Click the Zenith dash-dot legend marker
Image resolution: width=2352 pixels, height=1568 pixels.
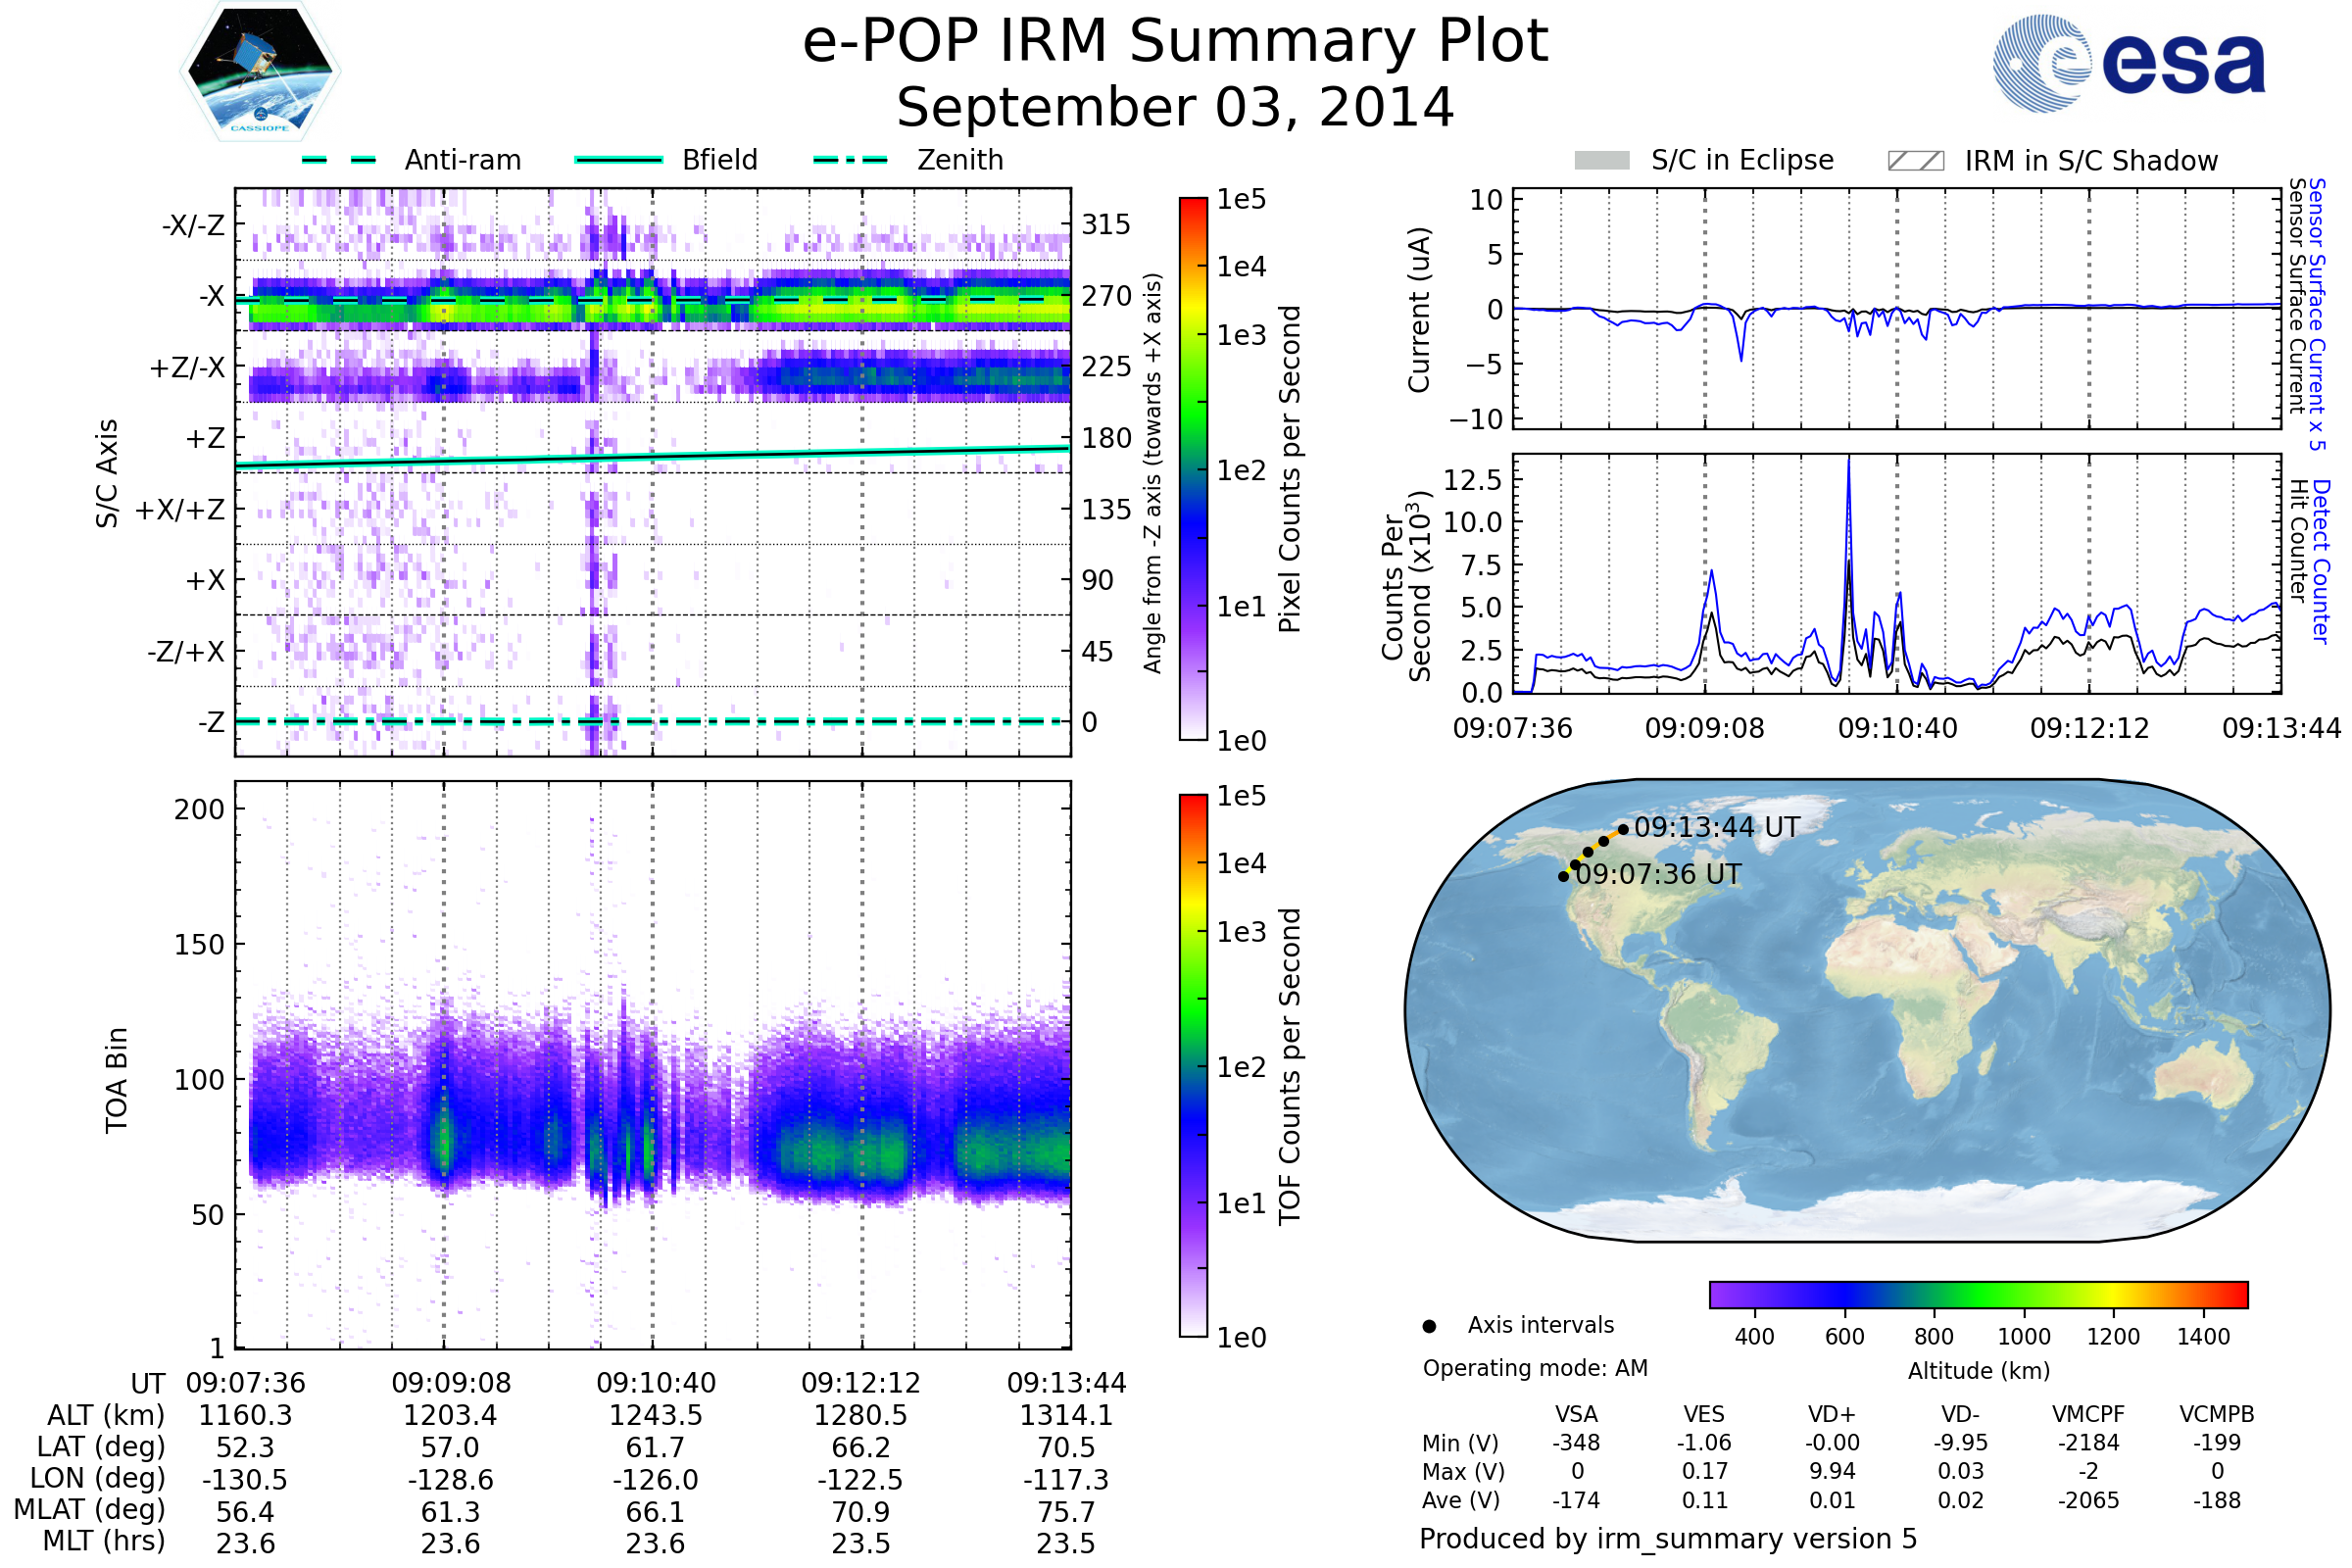click(x=850, y=160)
